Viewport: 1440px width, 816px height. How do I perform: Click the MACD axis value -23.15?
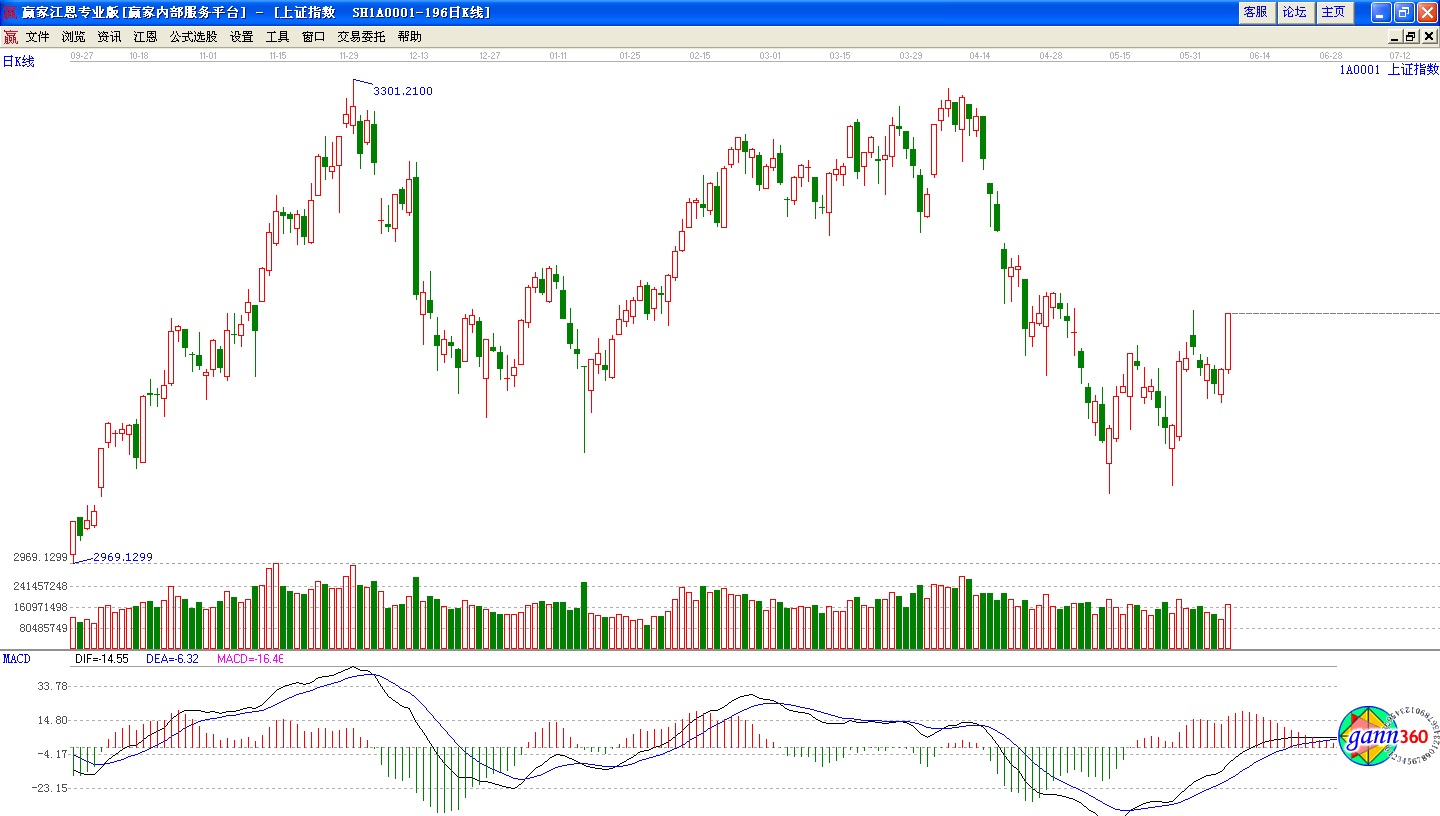click(48, 788)
